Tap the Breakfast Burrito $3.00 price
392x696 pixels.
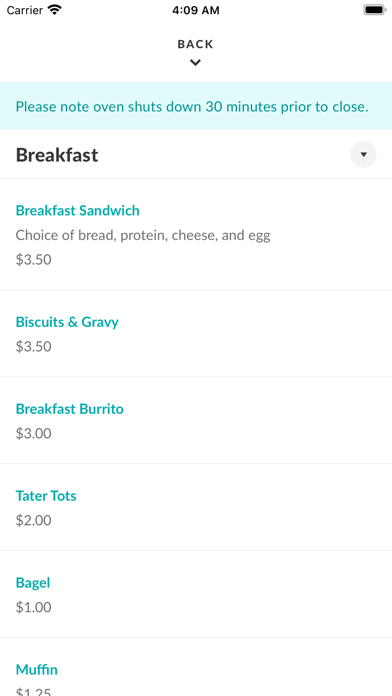click(x=34, y=433)
